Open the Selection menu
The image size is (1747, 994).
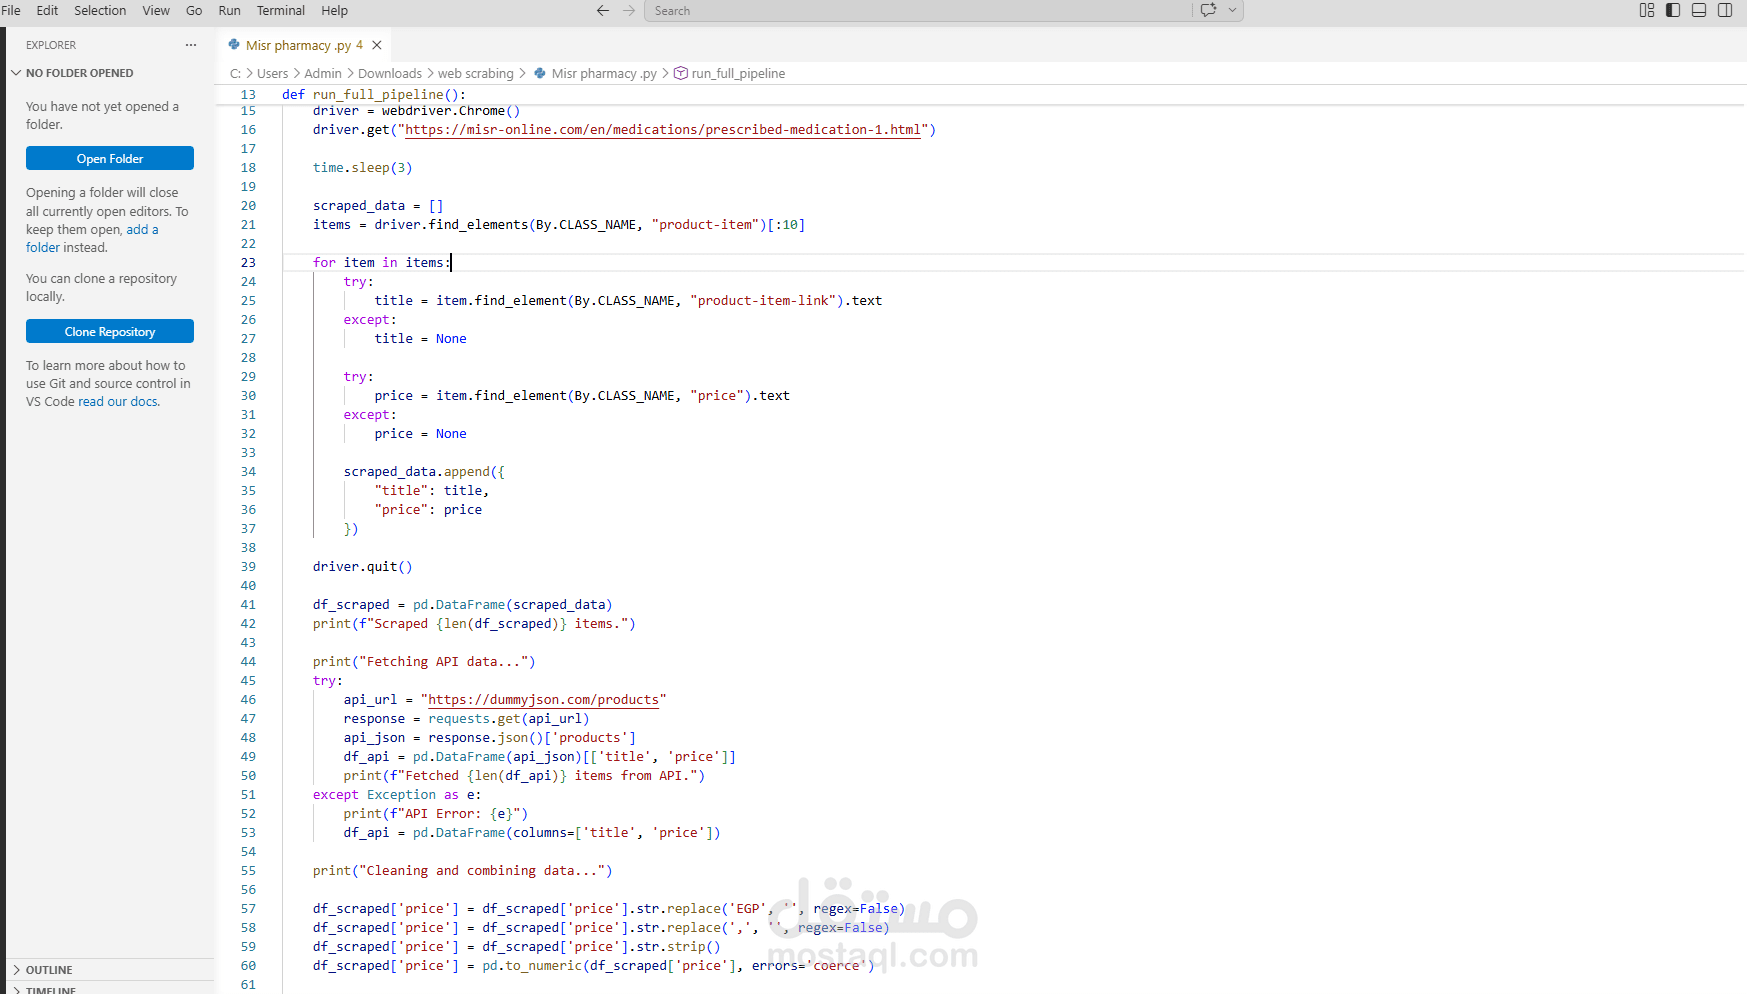[x=100, y=10]
